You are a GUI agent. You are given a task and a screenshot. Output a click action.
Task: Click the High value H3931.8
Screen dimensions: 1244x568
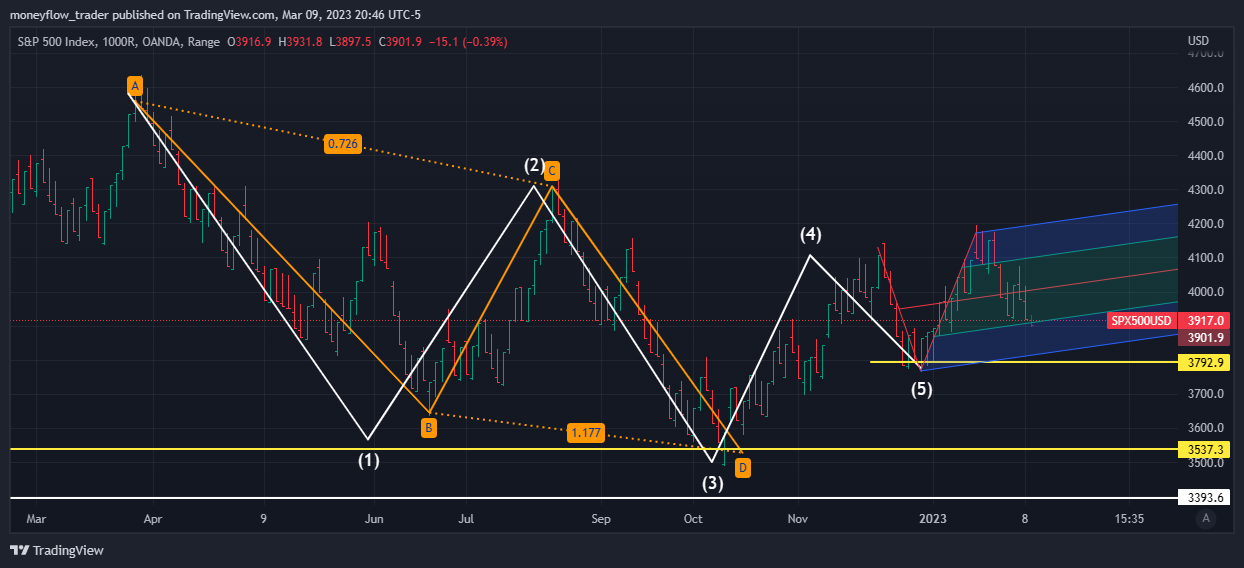click(x=300, y=42)
